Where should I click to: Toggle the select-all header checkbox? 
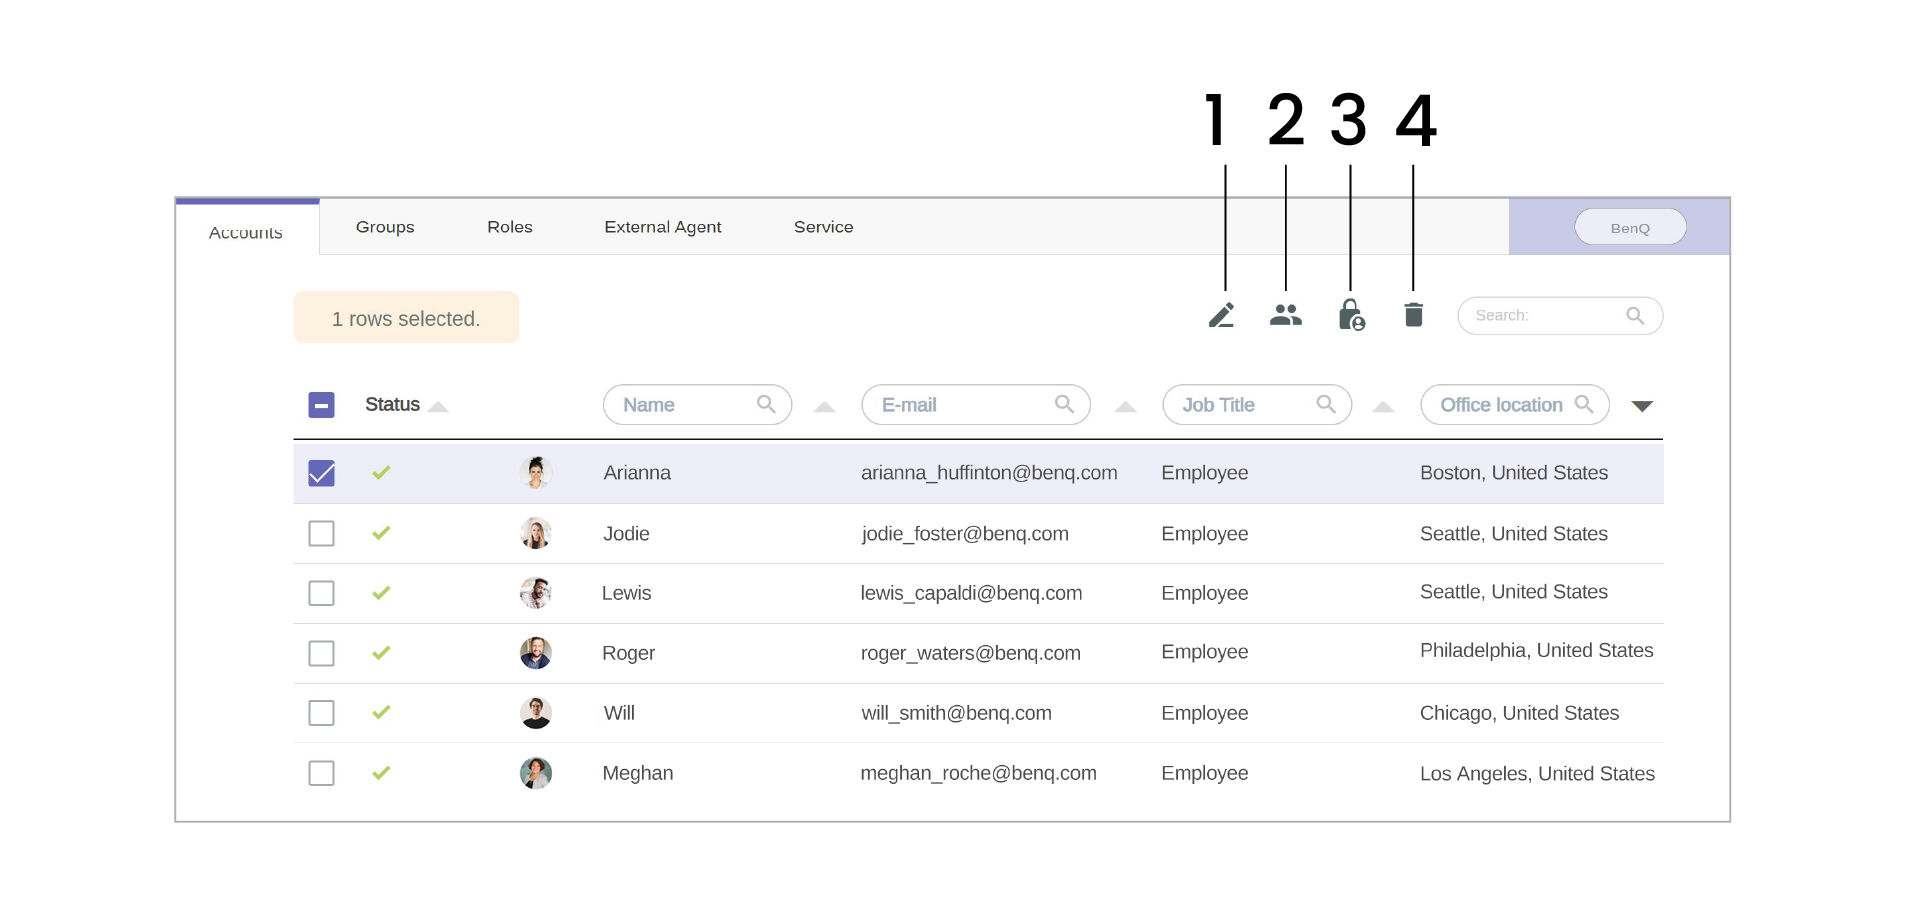321,405
